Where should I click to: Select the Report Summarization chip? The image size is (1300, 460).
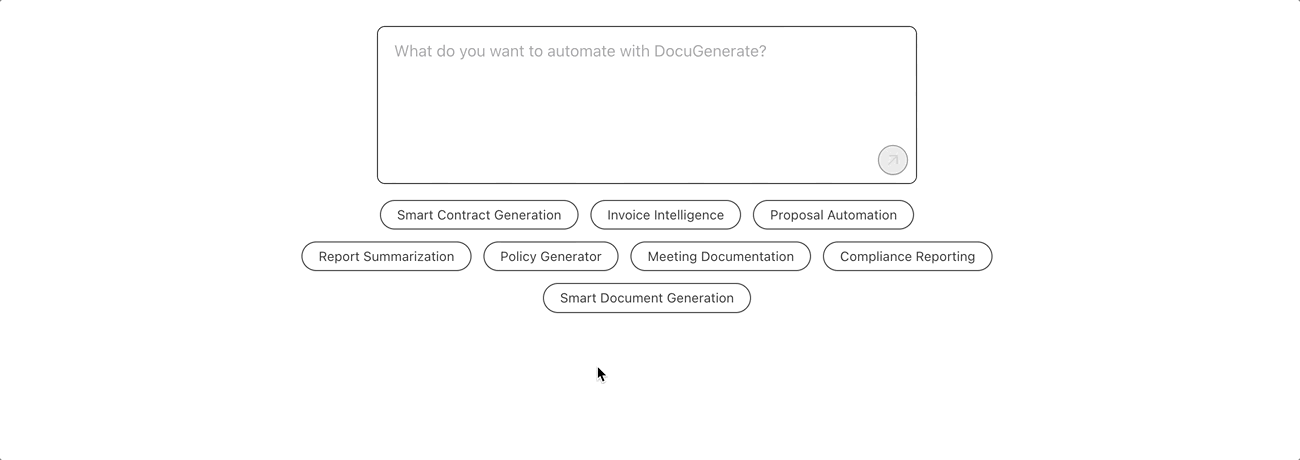(386, 257)
